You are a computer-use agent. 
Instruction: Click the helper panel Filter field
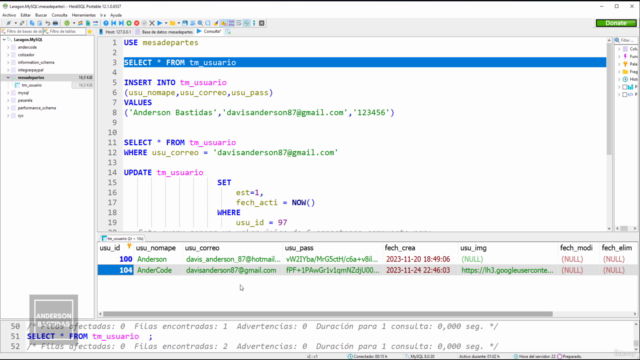626,40
